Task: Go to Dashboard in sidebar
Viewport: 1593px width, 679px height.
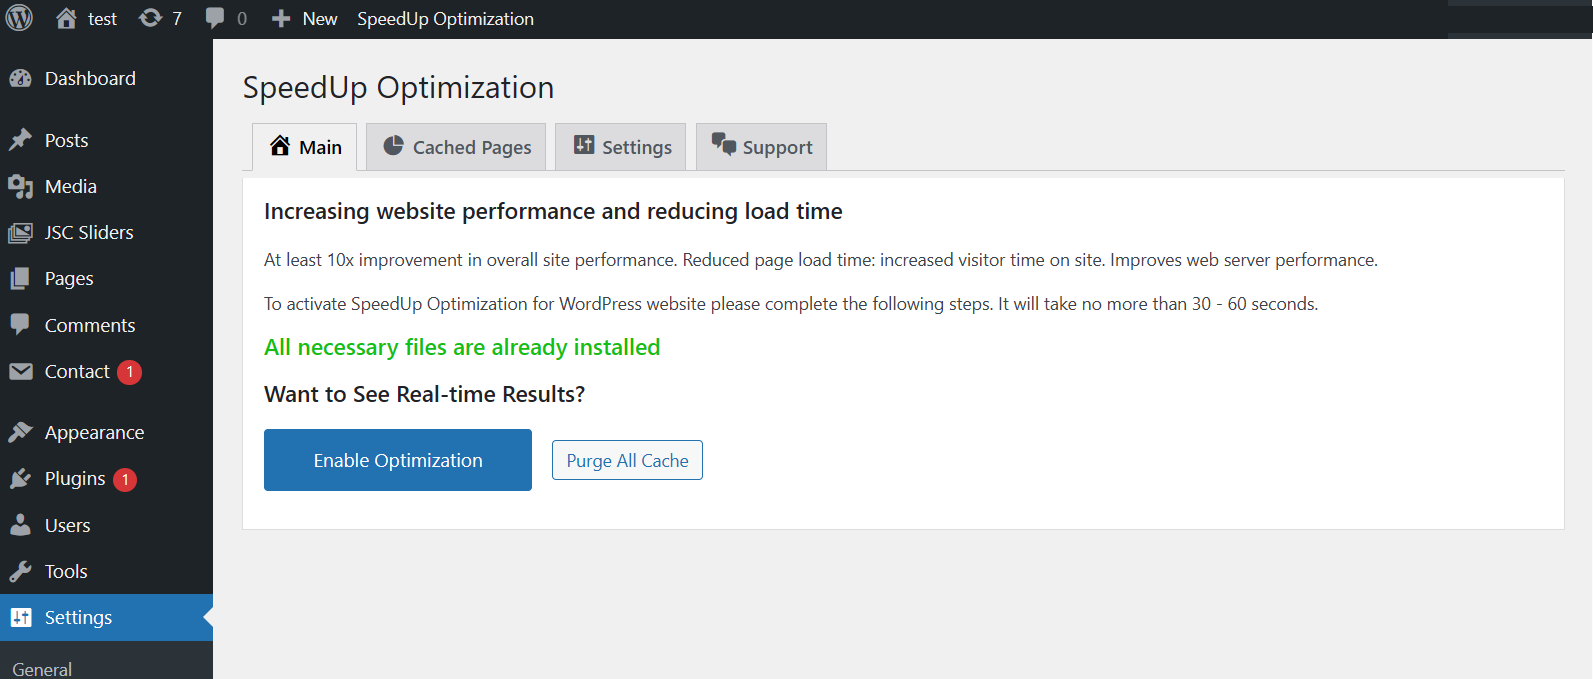Action: (x=90, y=79)
